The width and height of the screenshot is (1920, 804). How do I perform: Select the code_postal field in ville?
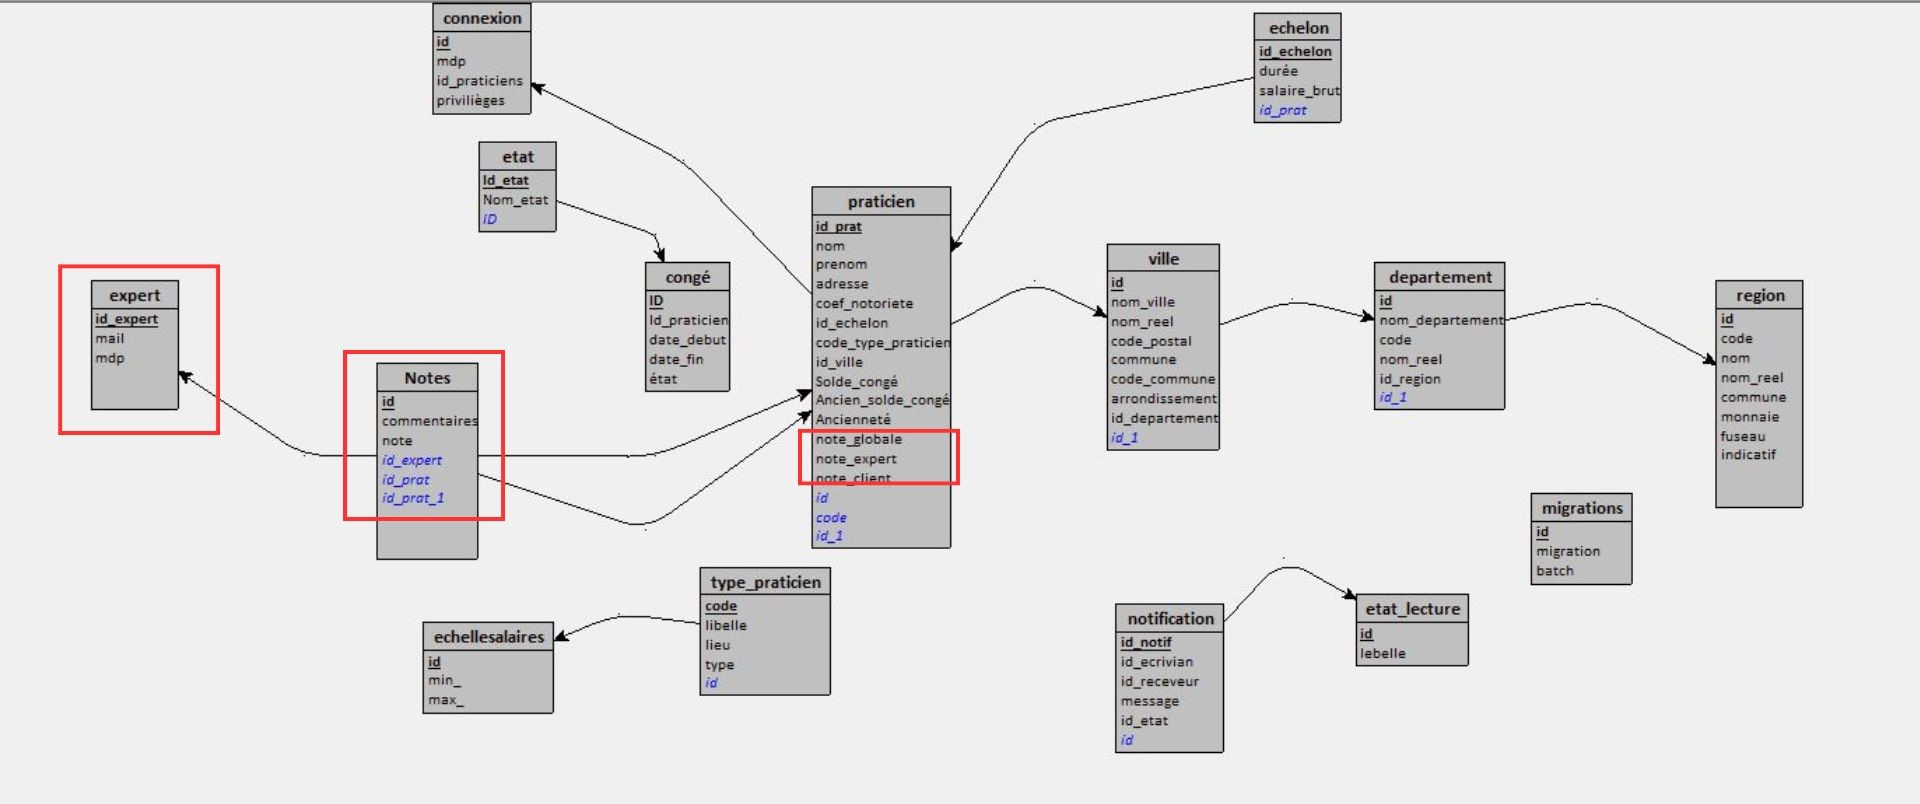pos(1150,341)
